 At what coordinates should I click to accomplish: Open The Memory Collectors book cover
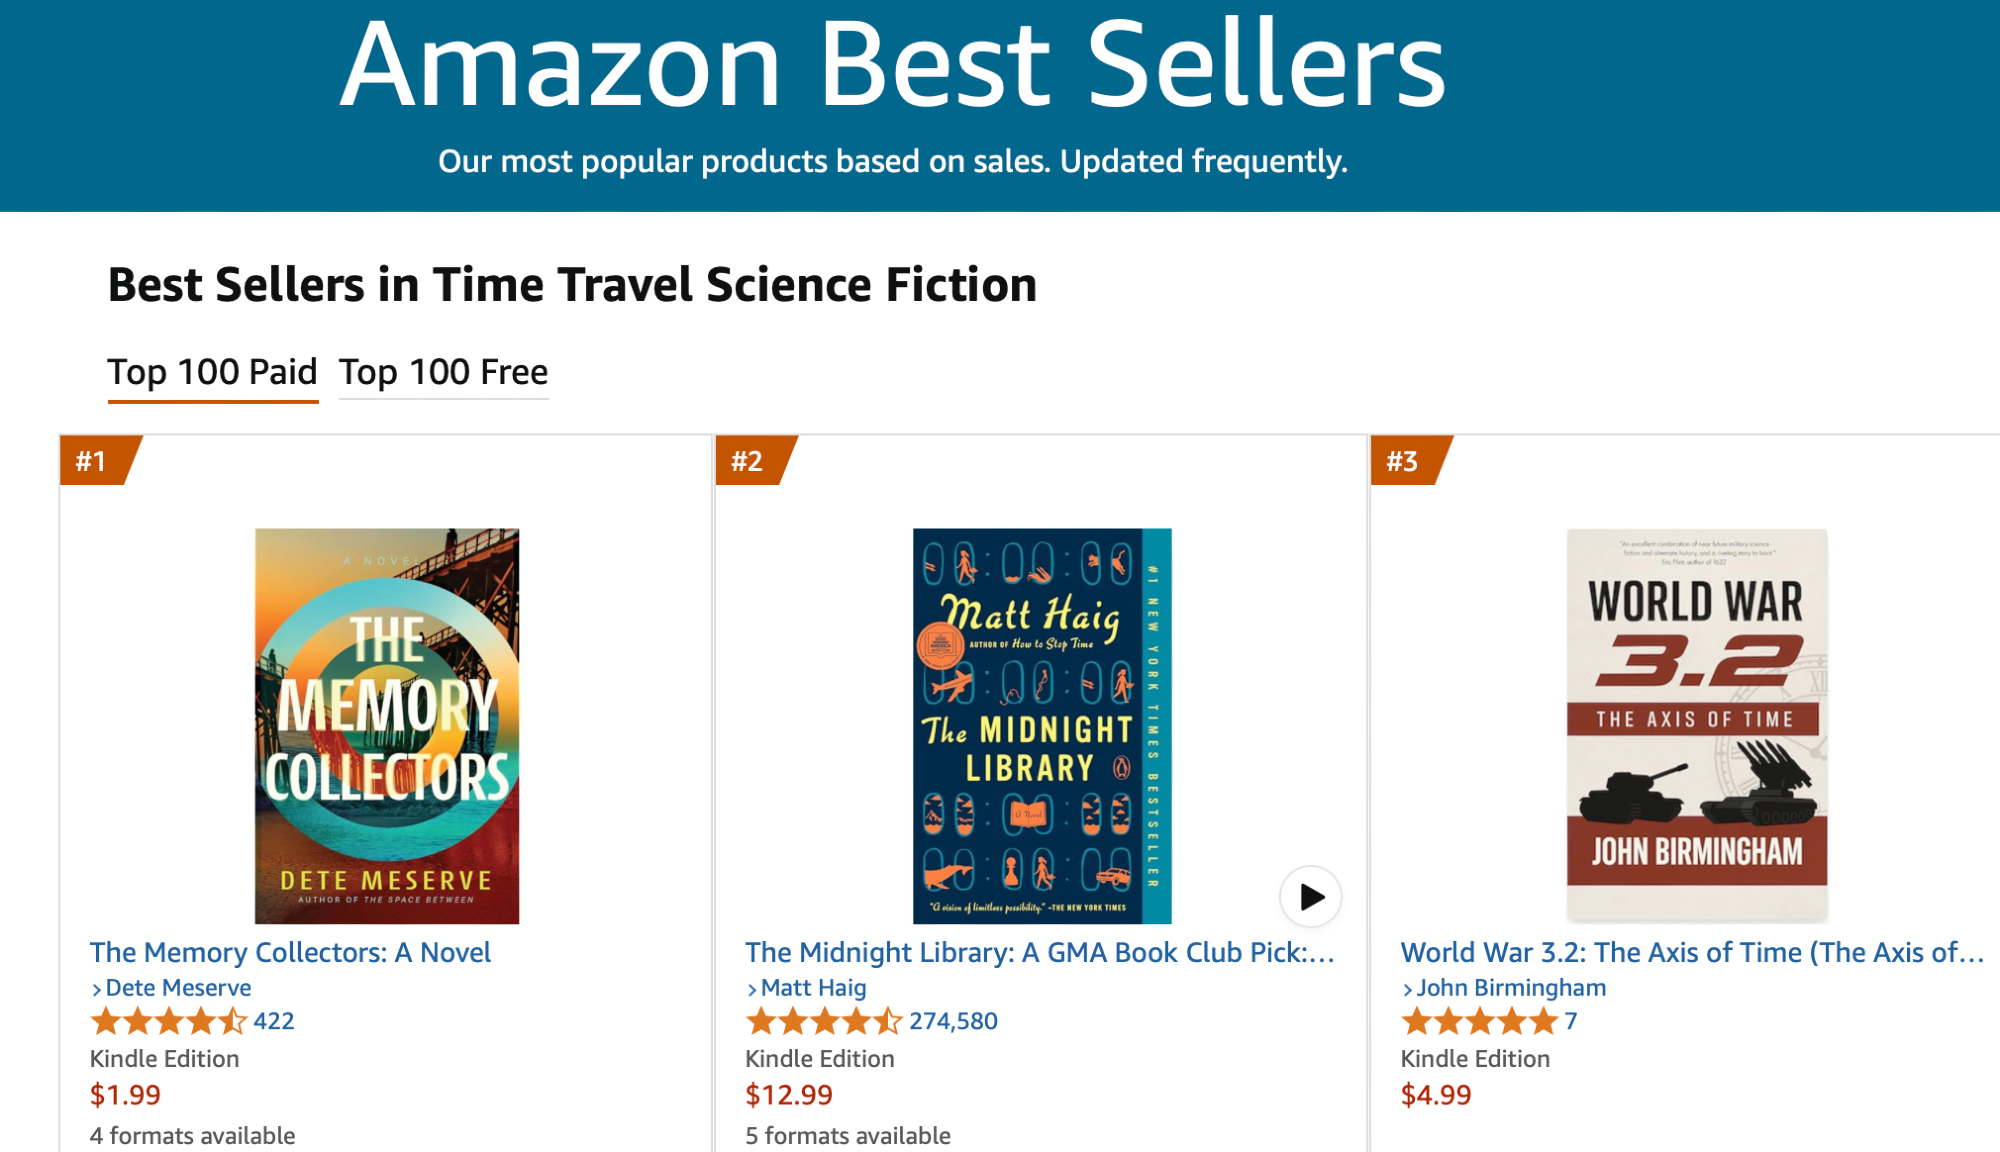click(387, 725)
